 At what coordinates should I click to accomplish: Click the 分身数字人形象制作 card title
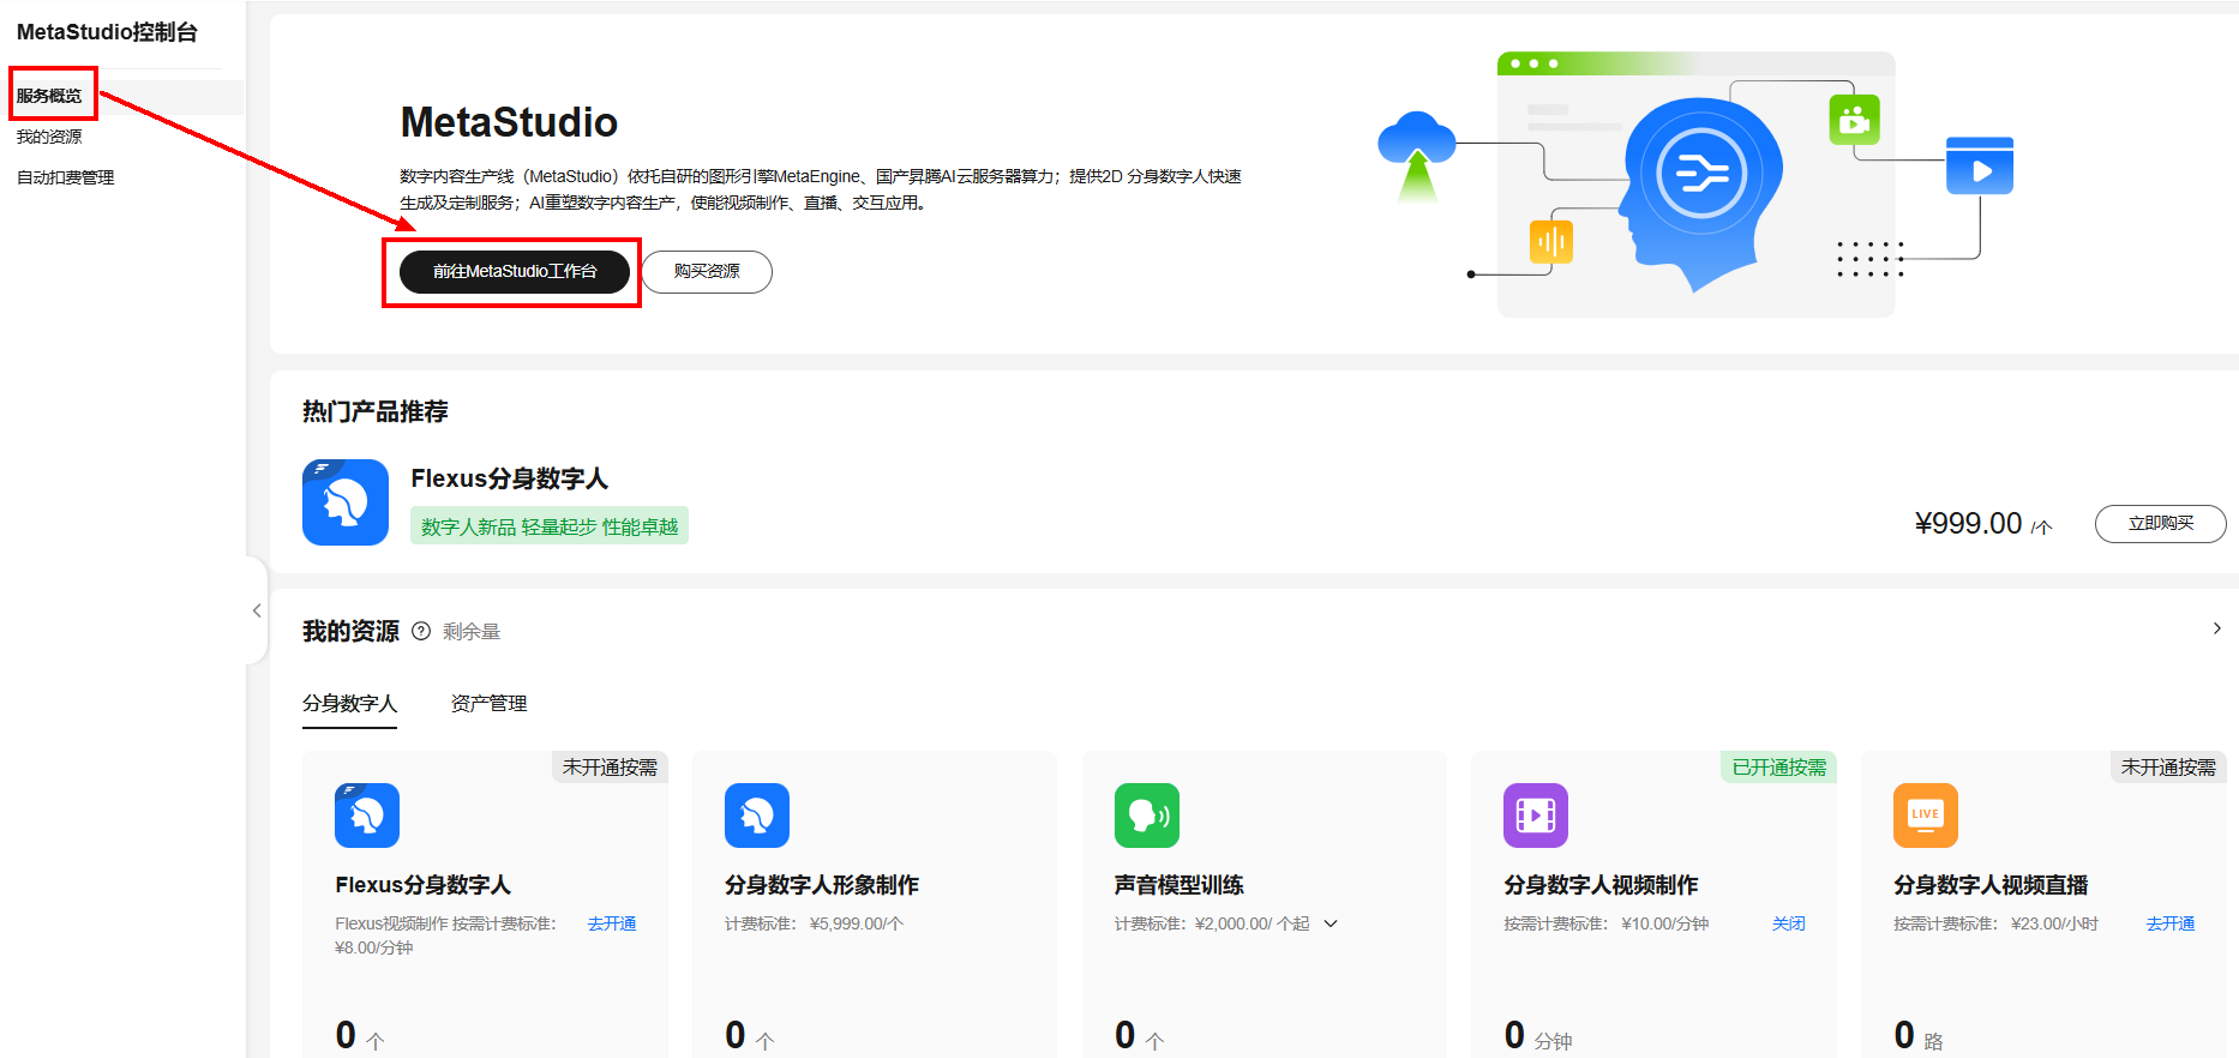coord(821,885)
